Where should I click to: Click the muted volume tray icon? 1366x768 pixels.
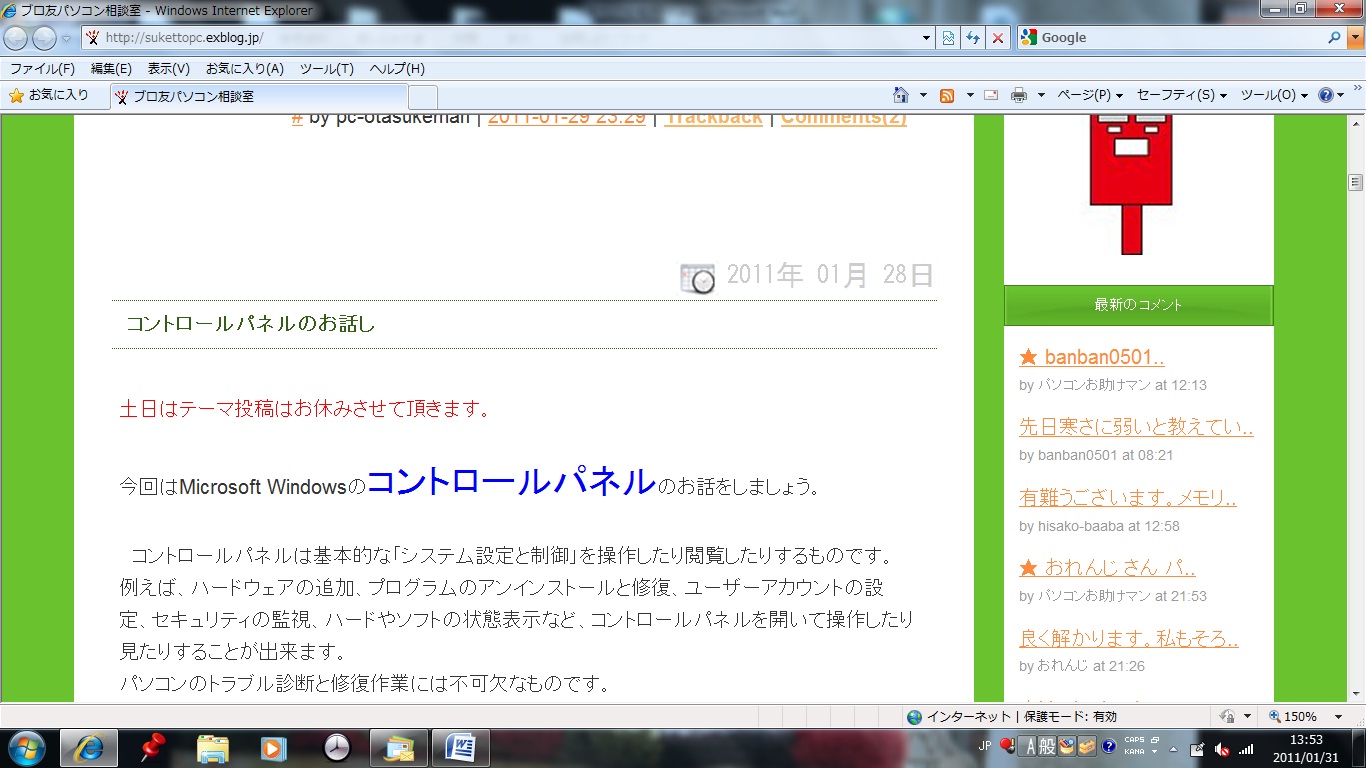(x=1222, y=748)
